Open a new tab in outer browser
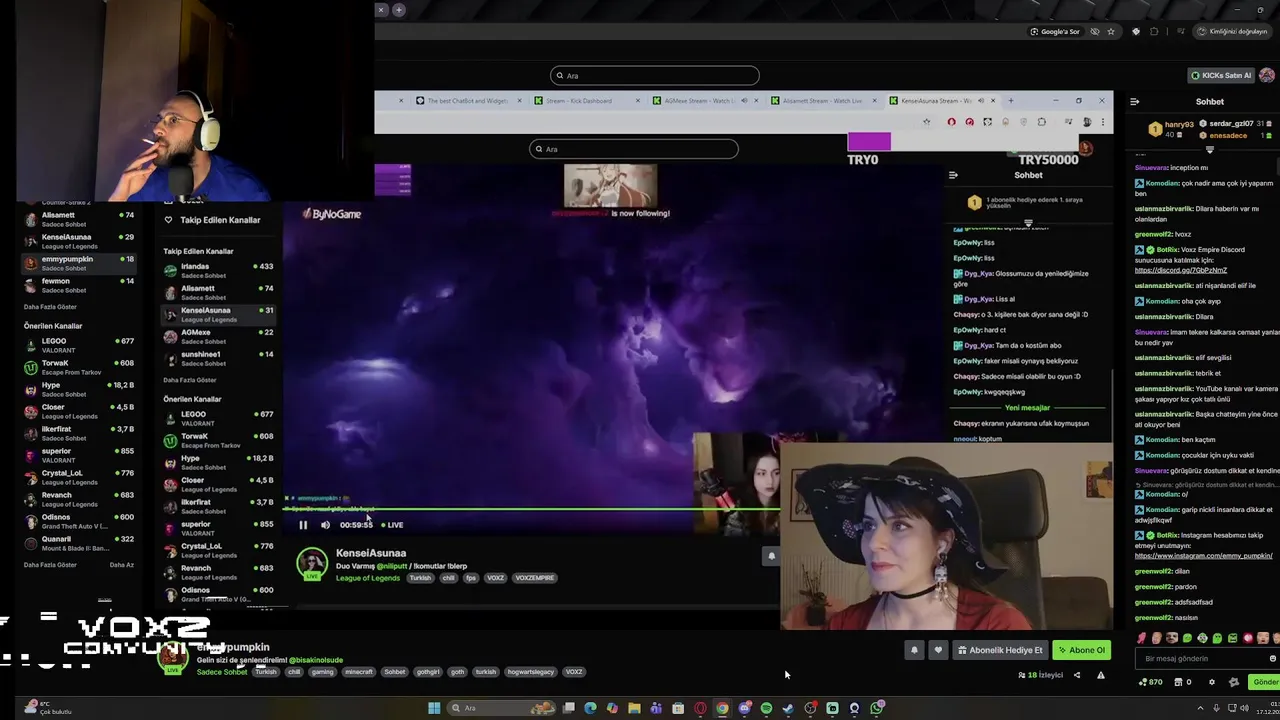The height and width of the screenshot is (720, 1280). click(x=398, y=10)
